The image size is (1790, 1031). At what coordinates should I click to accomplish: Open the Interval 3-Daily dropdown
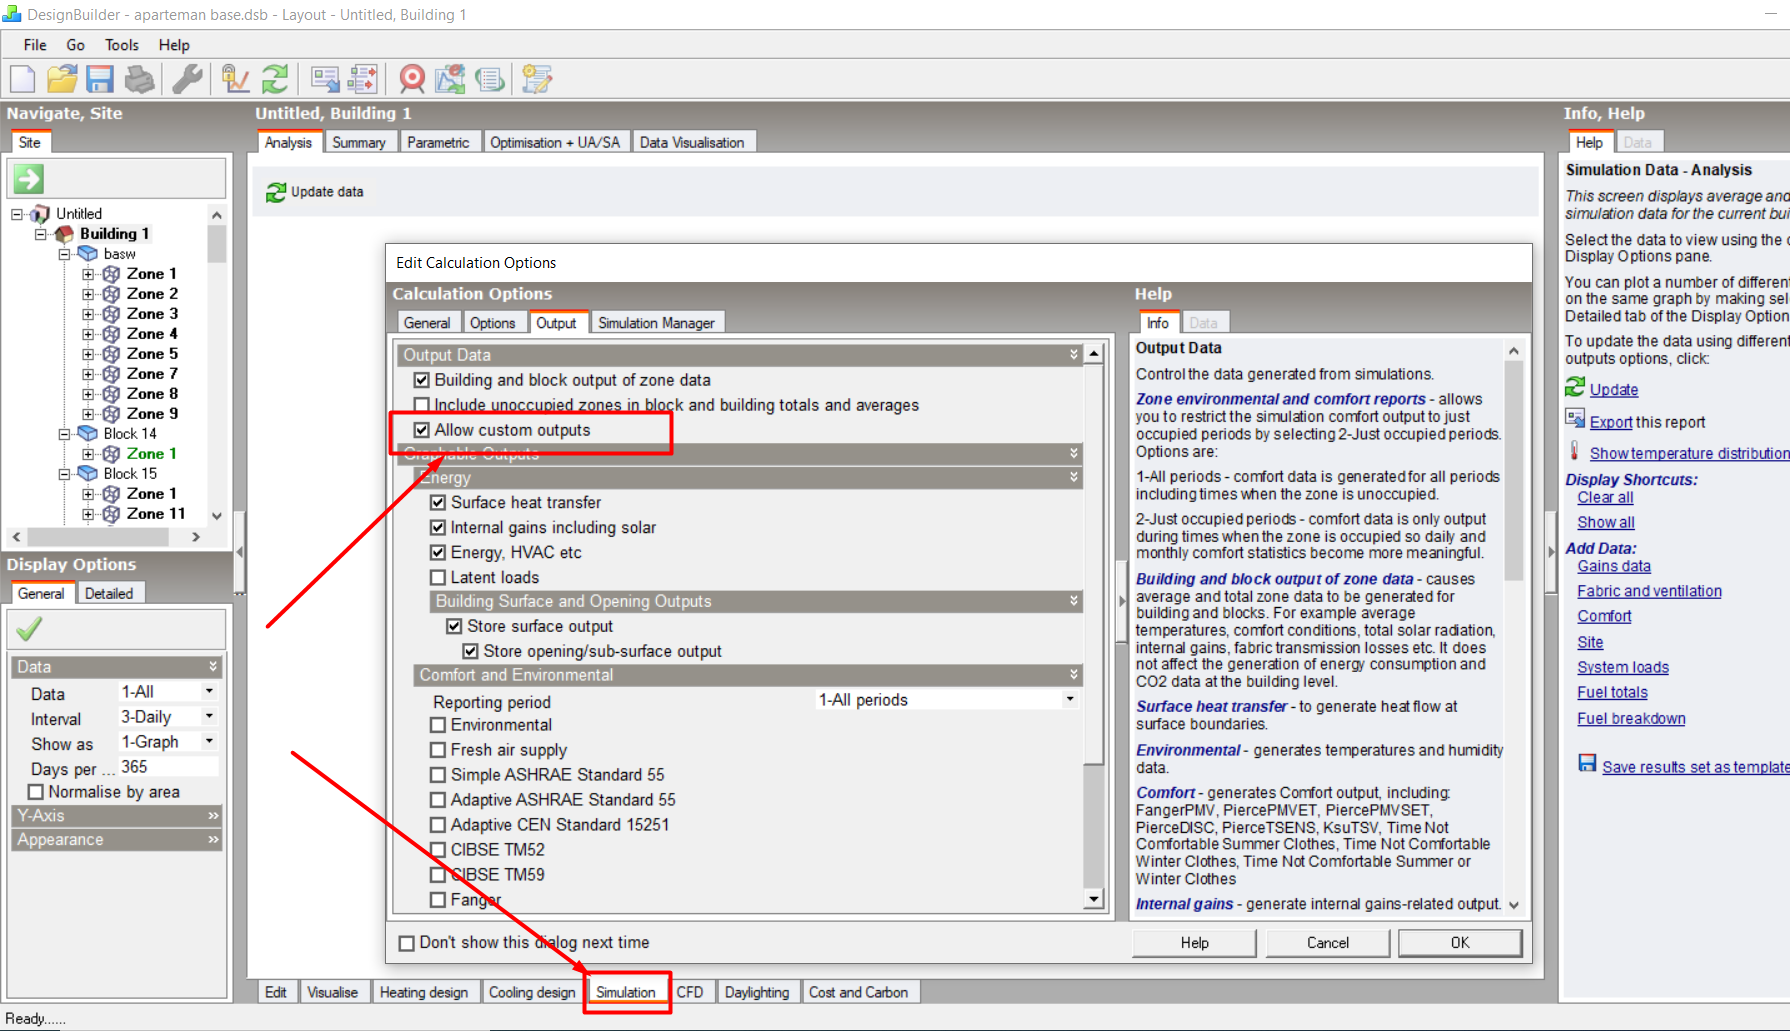(x=209, y=716)
